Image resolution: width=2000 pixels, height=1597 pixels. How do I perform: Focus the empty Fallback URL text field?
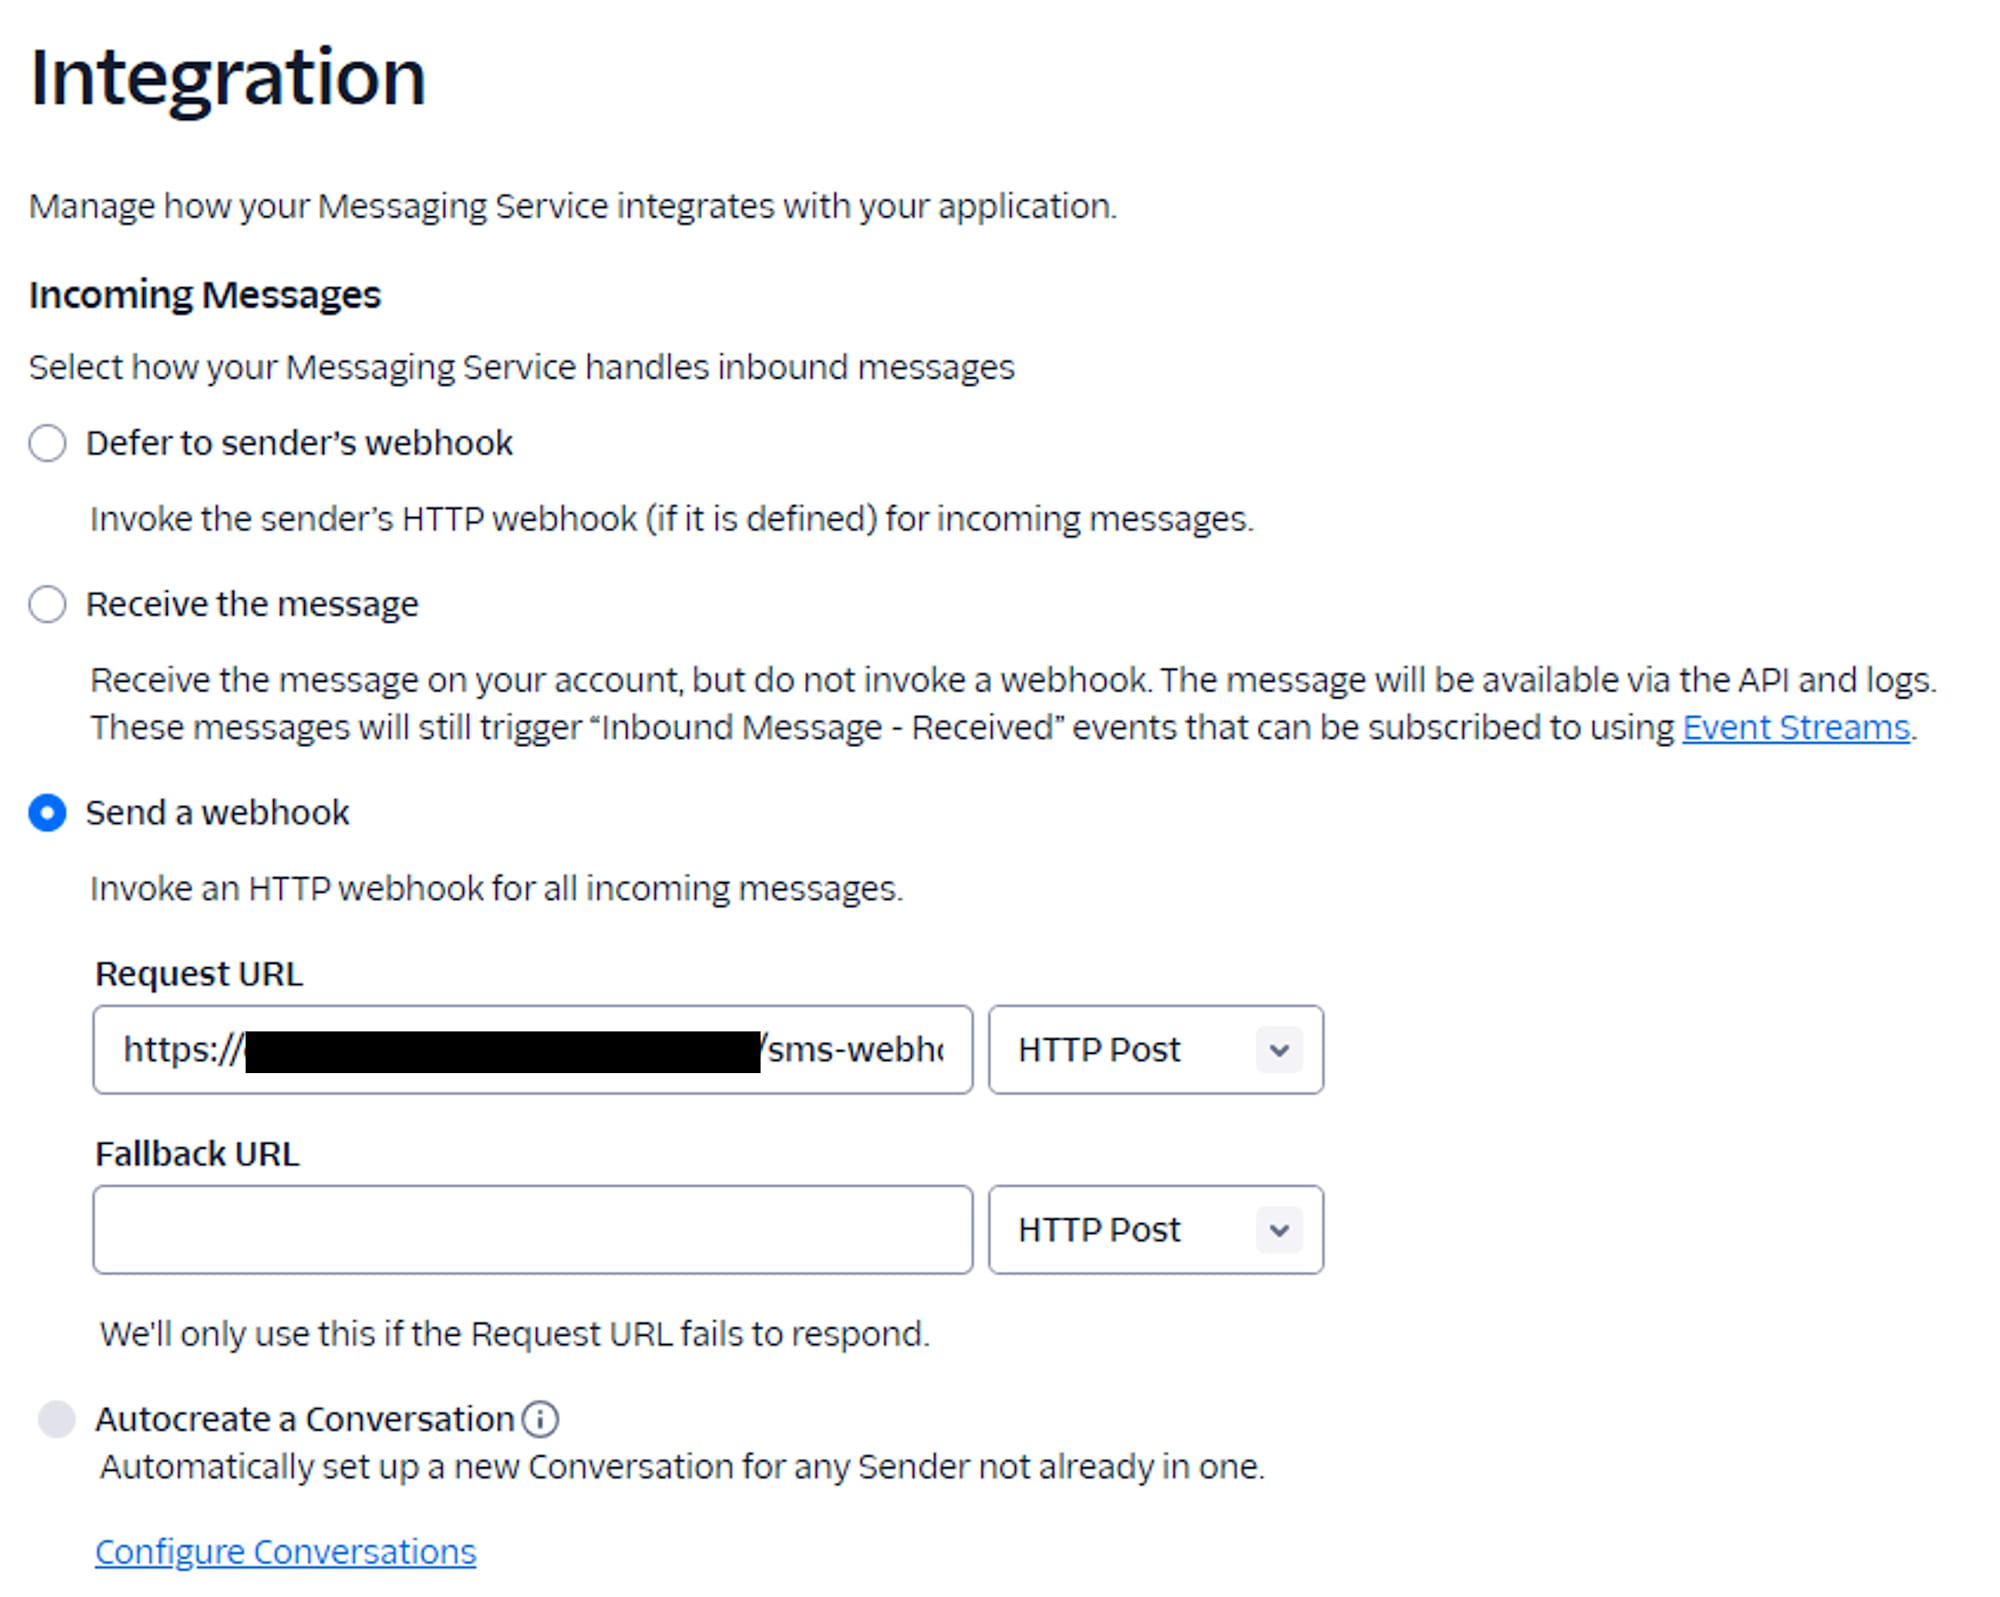point(533,1229)
